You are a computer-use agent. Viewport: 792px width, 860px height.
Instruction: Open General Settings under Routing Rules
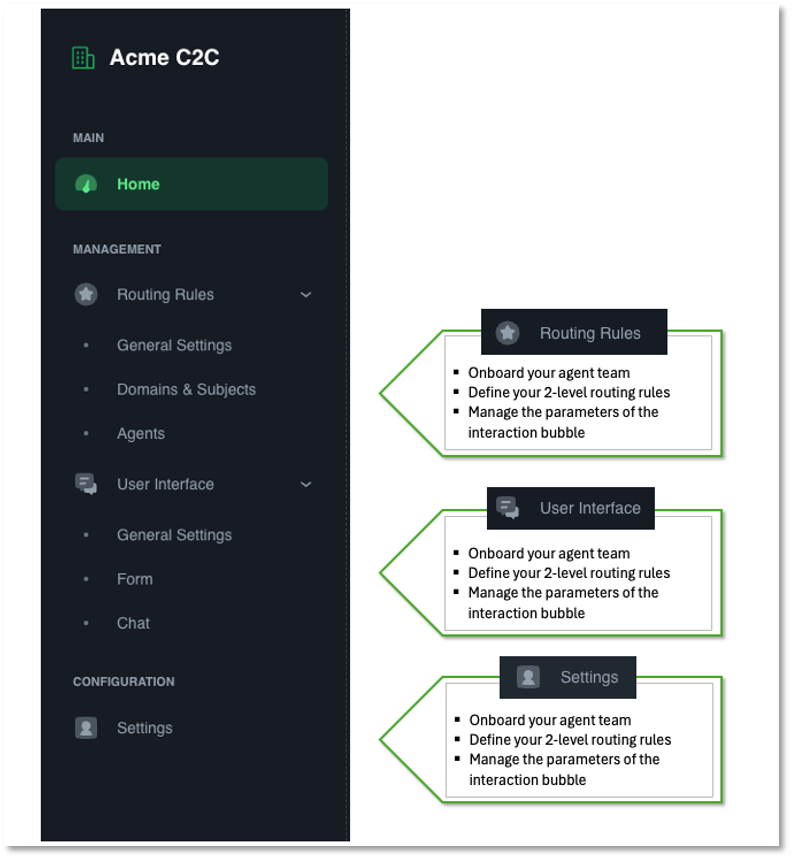174,345
